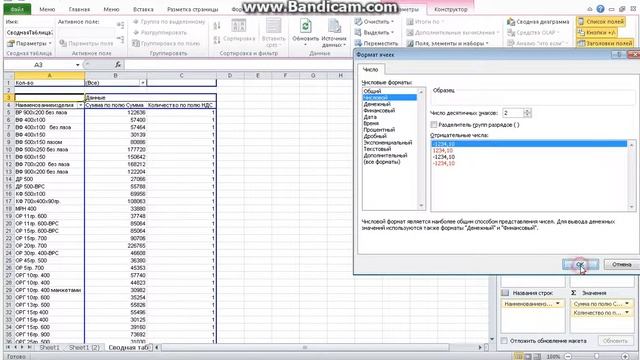640x360 pixels.
Task: Open Поля, элементы и наборы dropdown
Action: coord(448,43)
